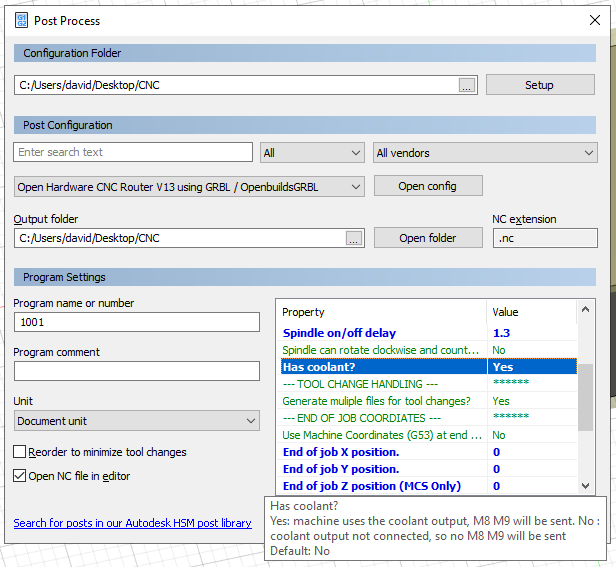
Task: Close the Post Process dialog
Action: point(594,20)
